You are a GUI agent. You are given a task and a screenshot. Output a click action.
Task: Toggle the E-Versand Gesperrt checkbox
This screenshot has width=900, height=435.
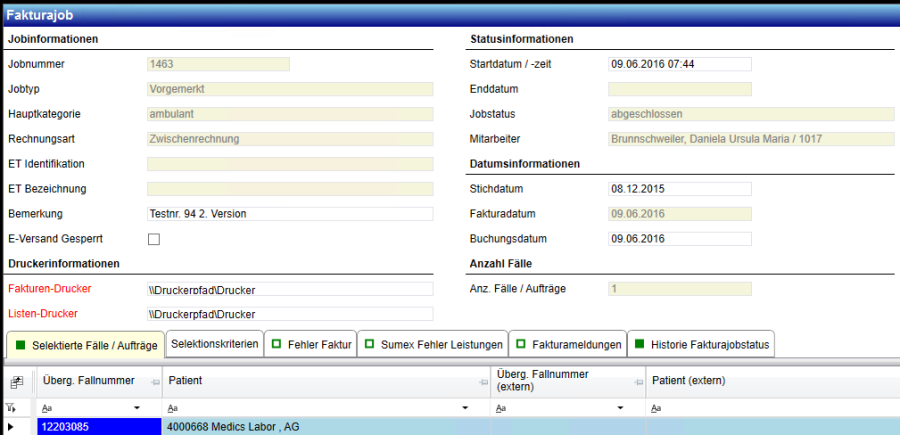(x=154, y=239)
